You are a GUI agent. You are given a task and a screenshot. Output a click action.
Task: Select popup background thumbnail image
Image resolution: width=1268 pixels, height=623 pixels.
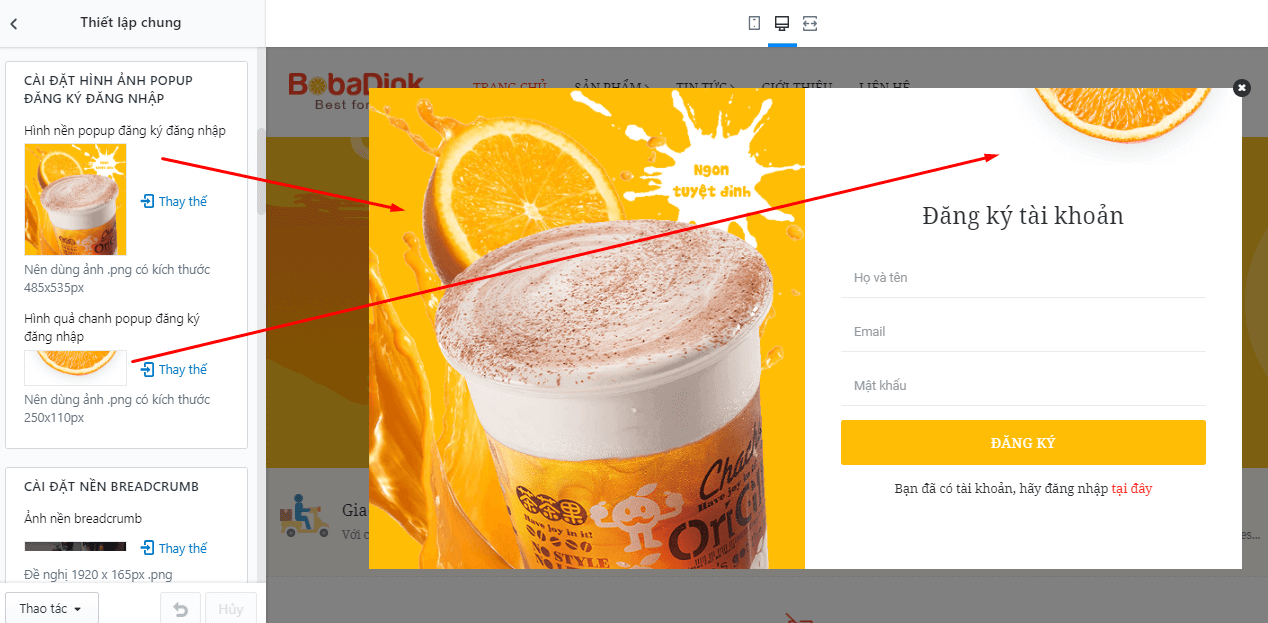tap(76, 199)
